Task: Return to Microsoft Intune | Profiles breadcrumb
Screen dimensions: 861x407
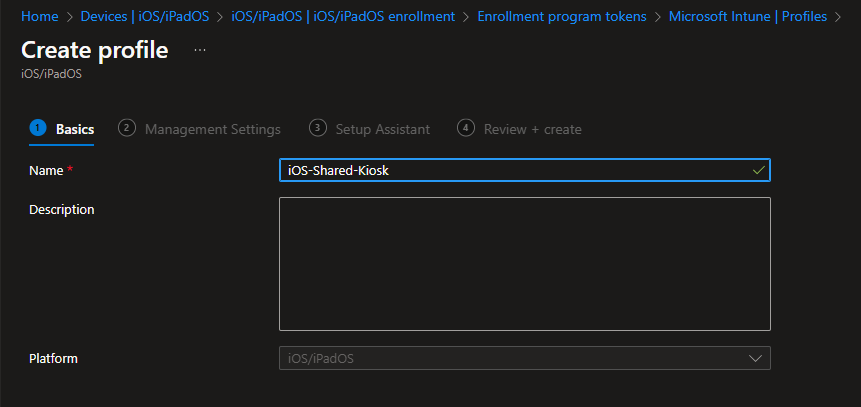Action: 748,16
